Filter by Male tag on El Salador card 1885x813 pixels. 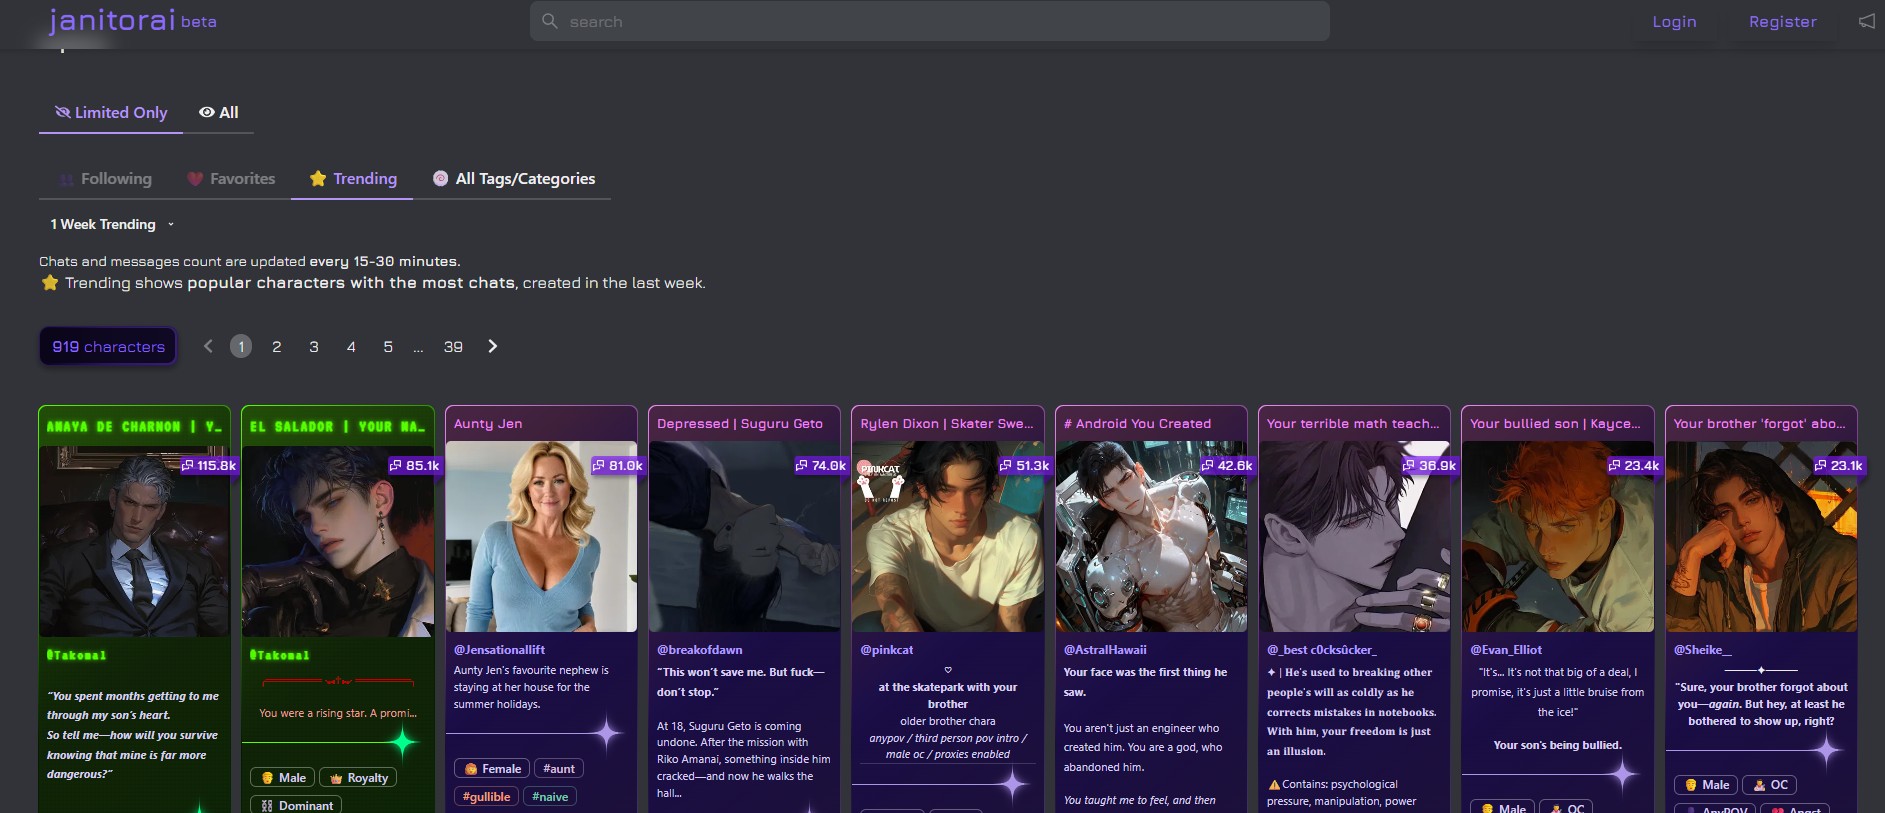point(282,778)
